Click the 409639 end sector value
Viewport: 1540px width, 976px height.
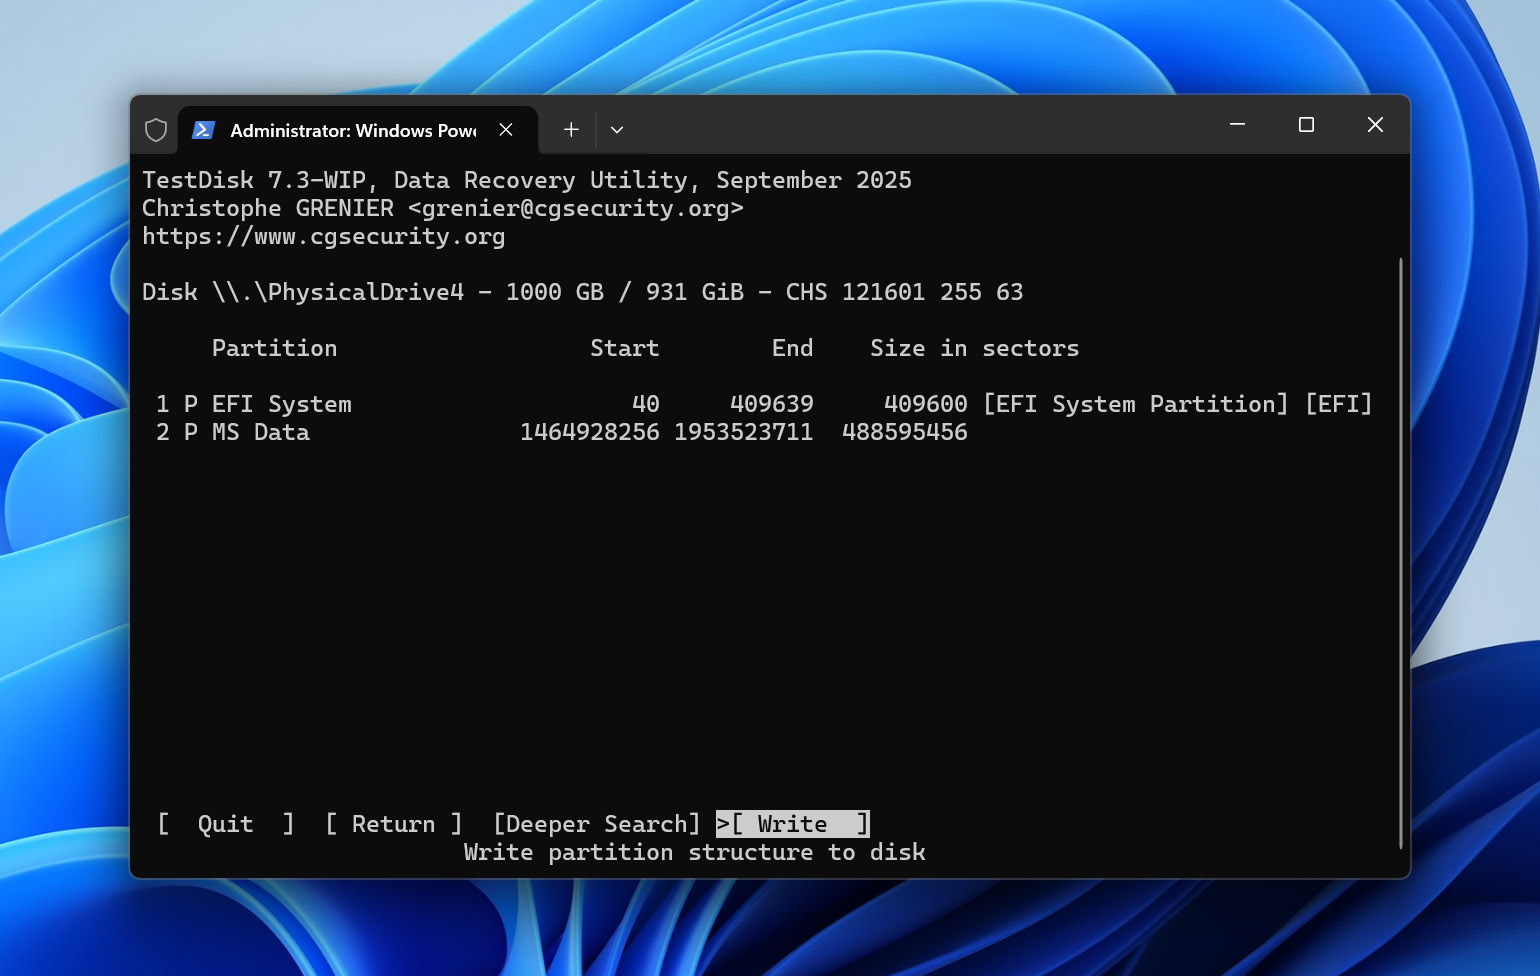click(x=771, y=404)
